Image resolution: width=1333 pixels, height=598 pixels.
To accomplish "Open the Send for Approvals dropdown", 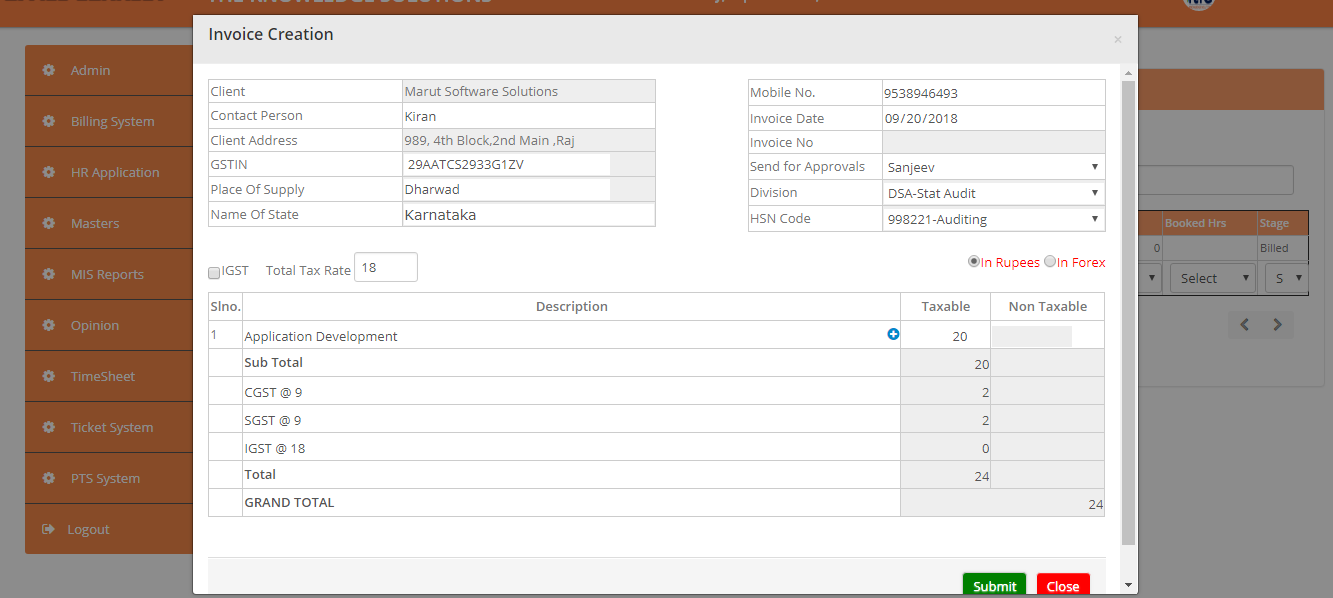I will [993, 167].
